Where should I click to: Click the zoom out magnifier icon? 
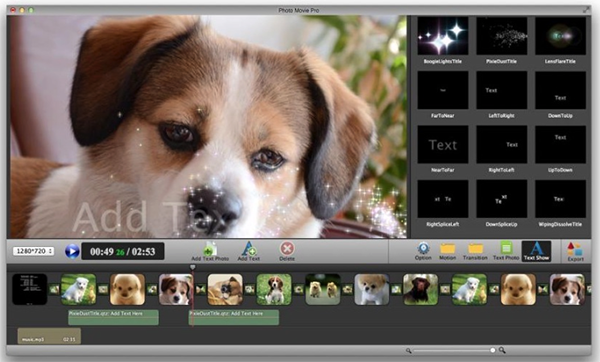408,351
